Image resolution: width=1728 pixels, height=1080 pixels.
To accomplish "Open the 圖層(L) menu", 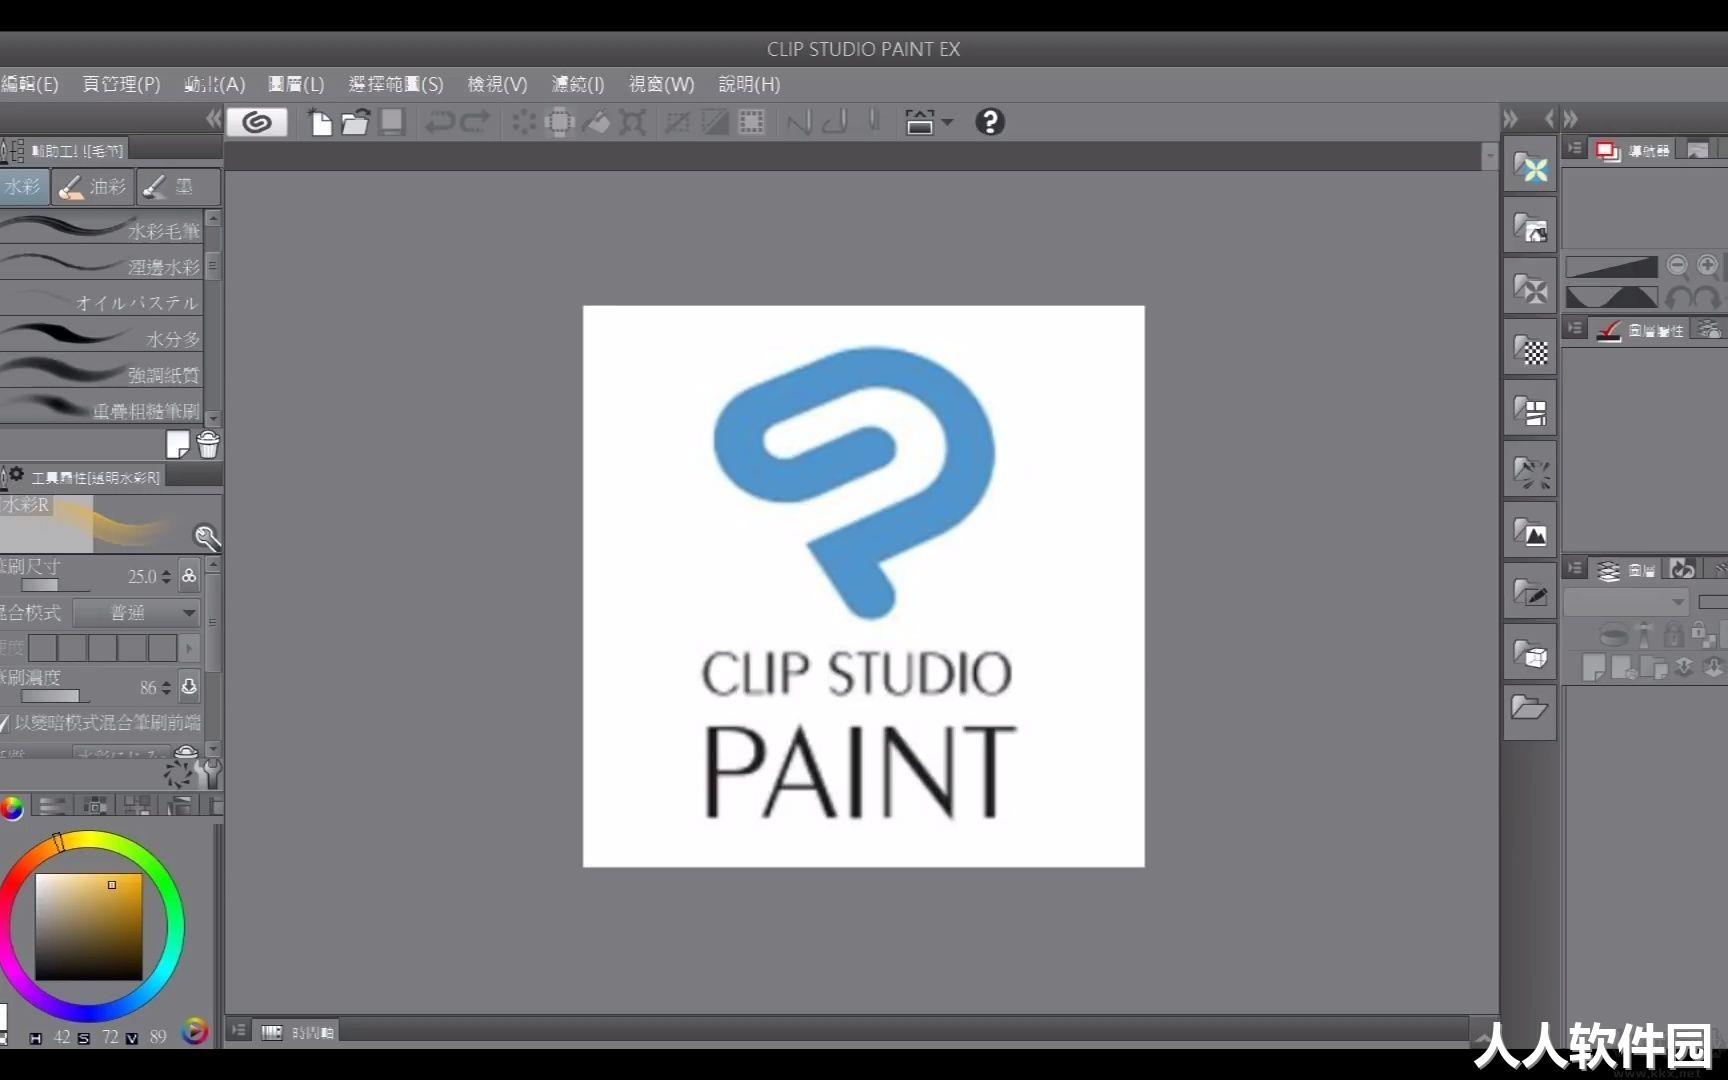I will 296,84.
